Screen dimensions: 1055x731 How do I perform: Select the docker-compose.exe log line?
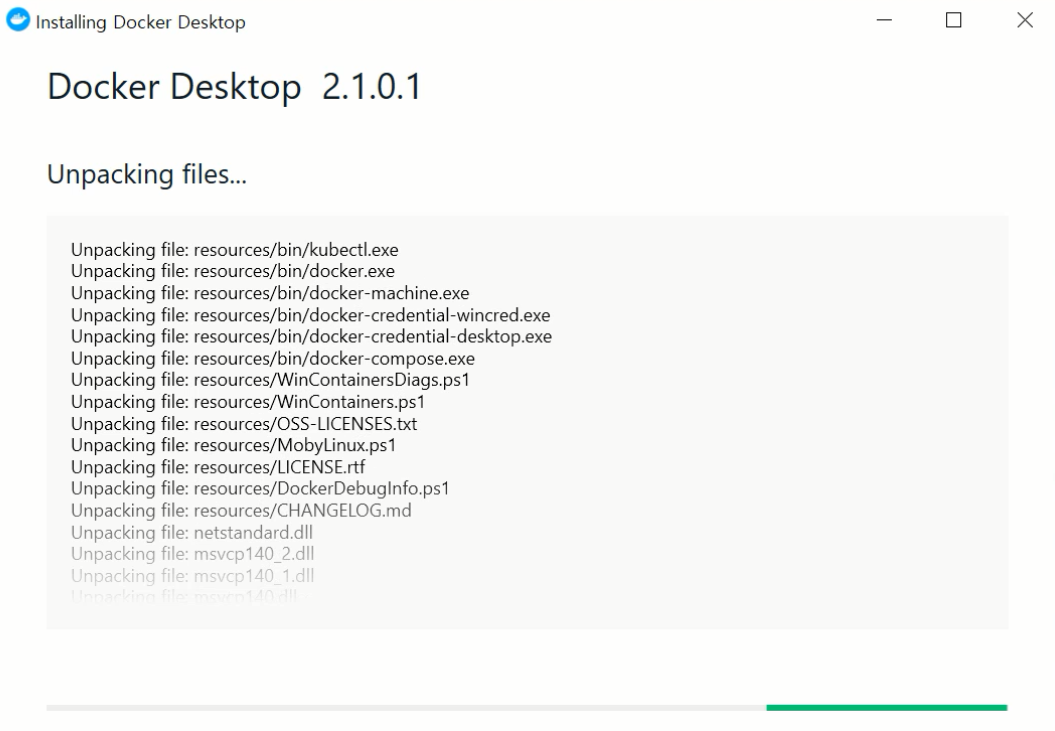click(272, 359)
